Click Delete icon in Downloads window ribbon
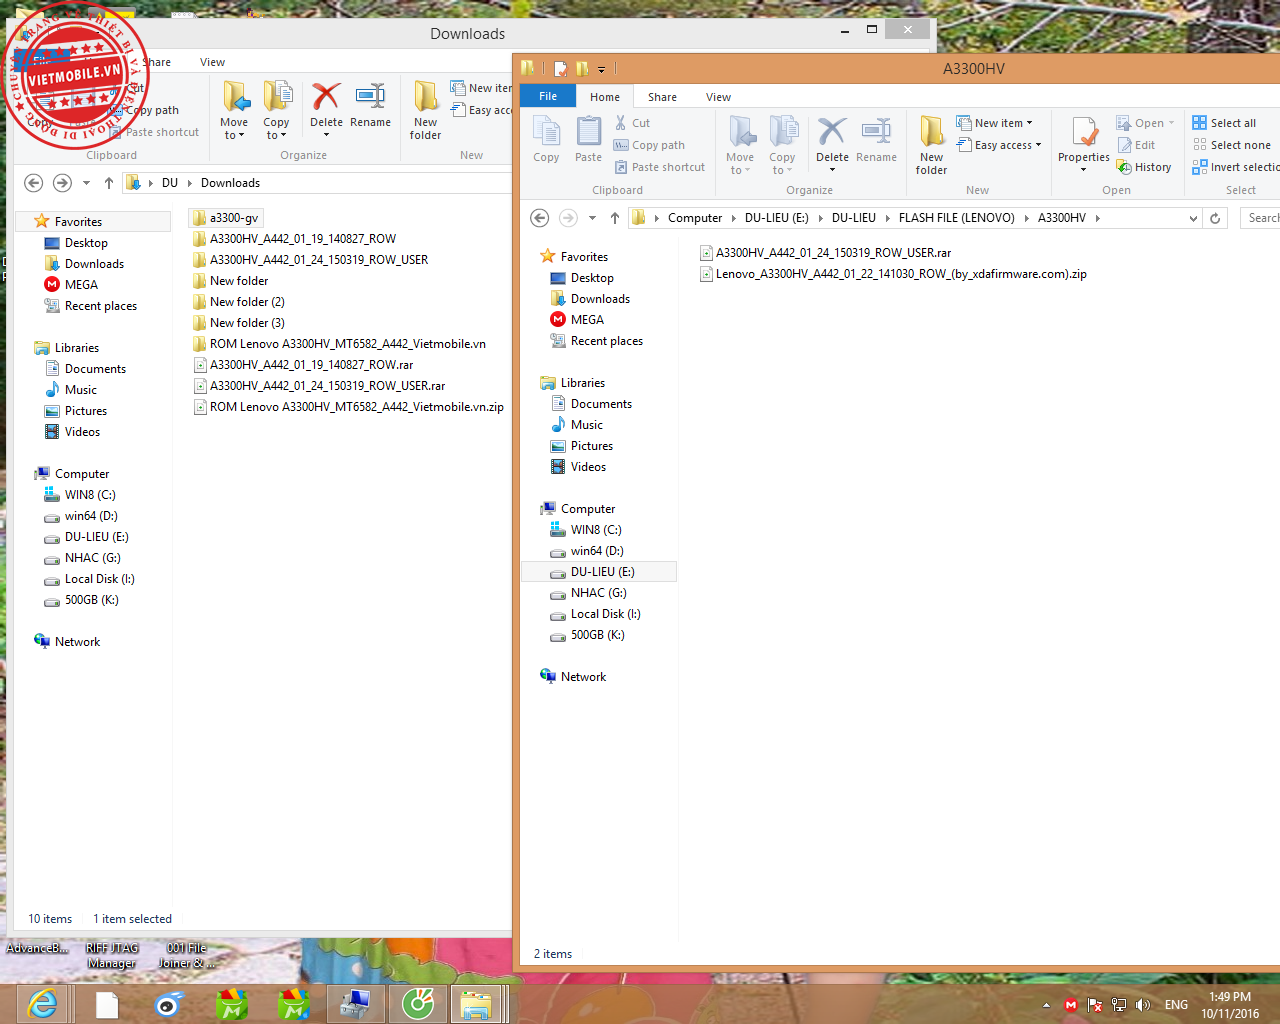Image resolution: width=1280 pixels, height=1024 pixels. pyautogui.click(x=326, y=104)
